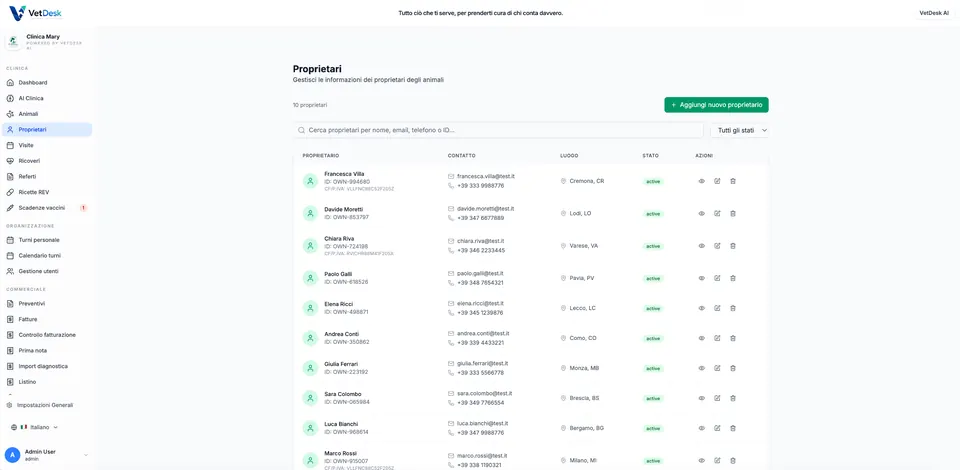Focus the Cerca proprietari search field
Screen dimensions: 960x470
tap(498, 130)
